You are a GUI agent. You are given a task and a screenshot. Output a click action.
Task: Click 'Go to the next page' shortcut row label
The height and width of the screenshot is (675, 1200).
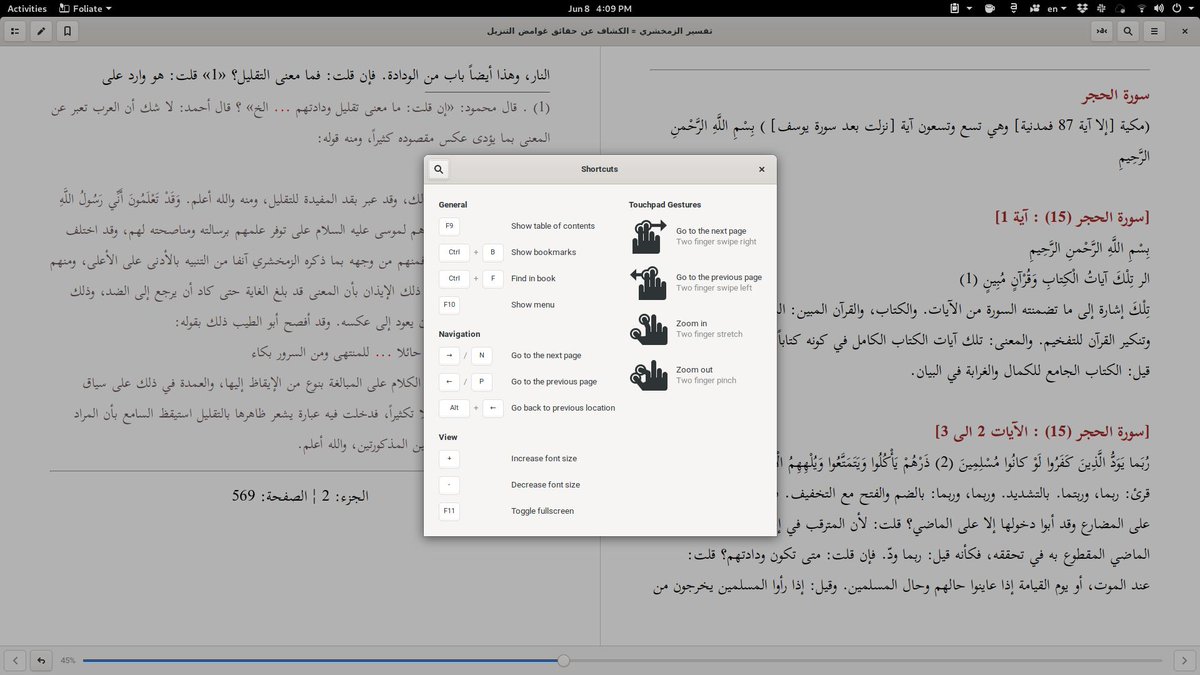546,355
